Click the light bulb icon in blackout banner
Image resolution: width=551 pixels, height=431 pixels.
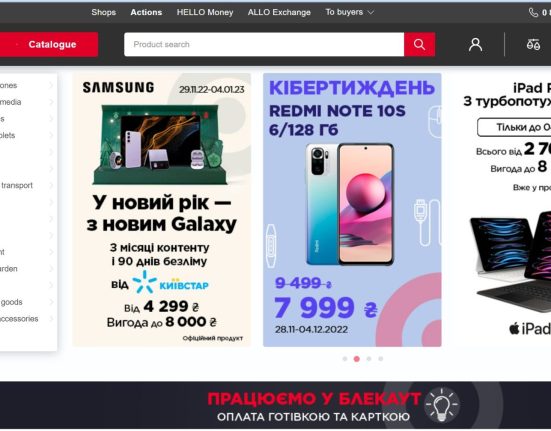coord(442,405)
